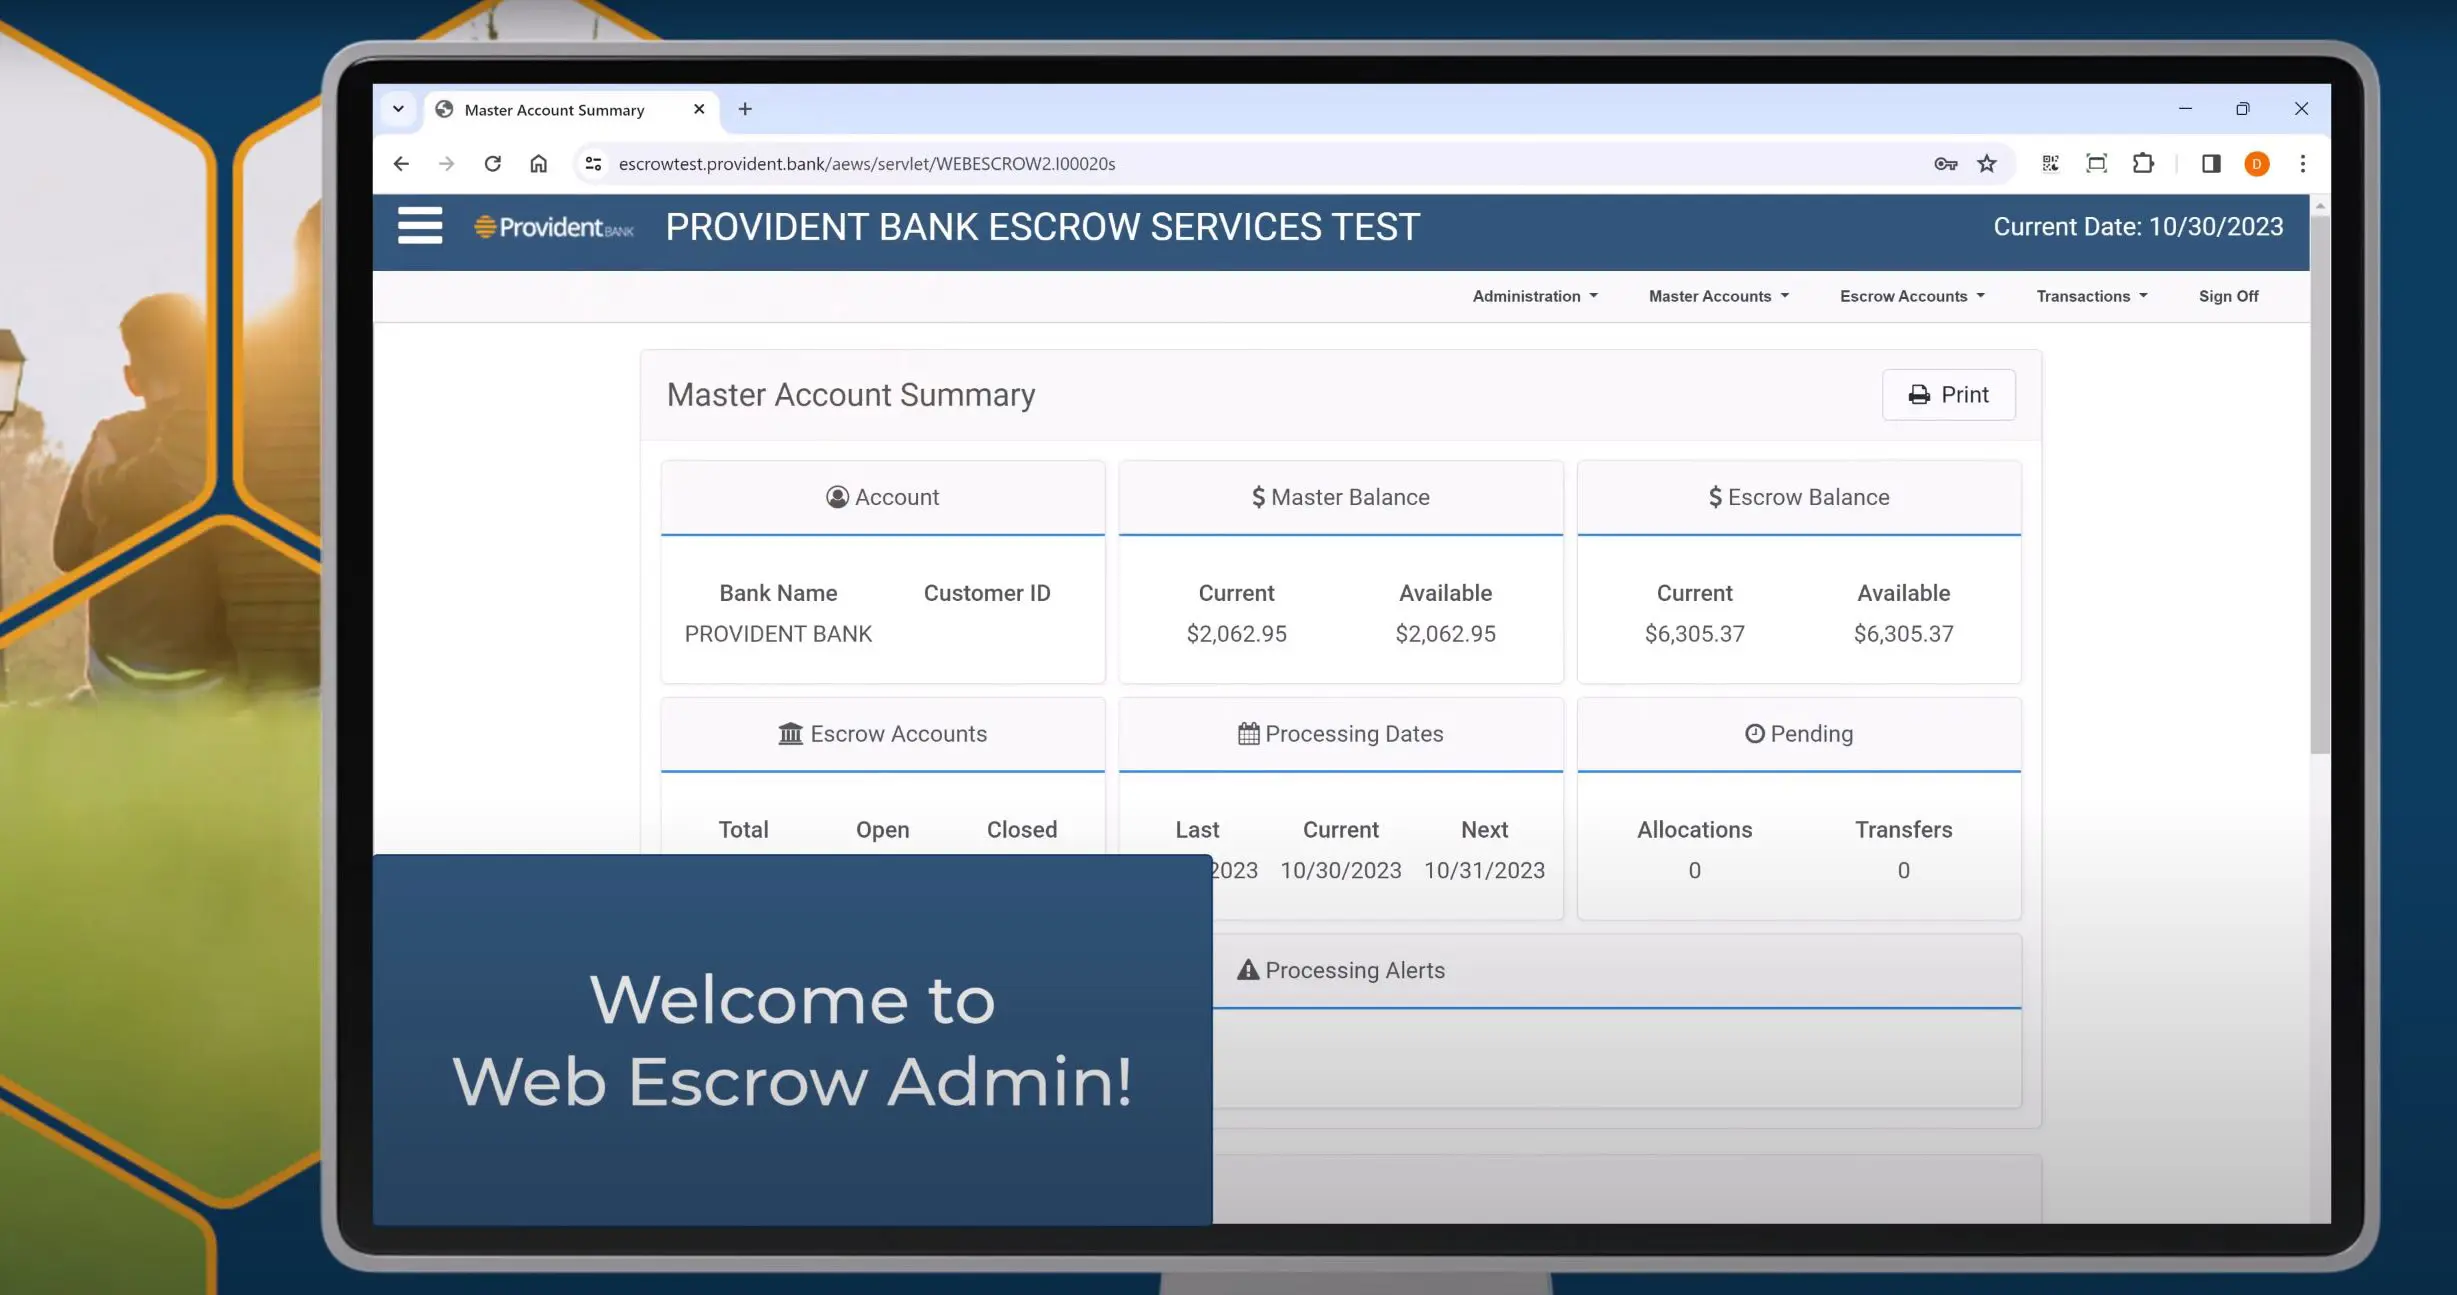The width and height of the screenshot is (2457, 1295).
Task: Click the Allocations label under Pending
Action: pos(1694,829)
